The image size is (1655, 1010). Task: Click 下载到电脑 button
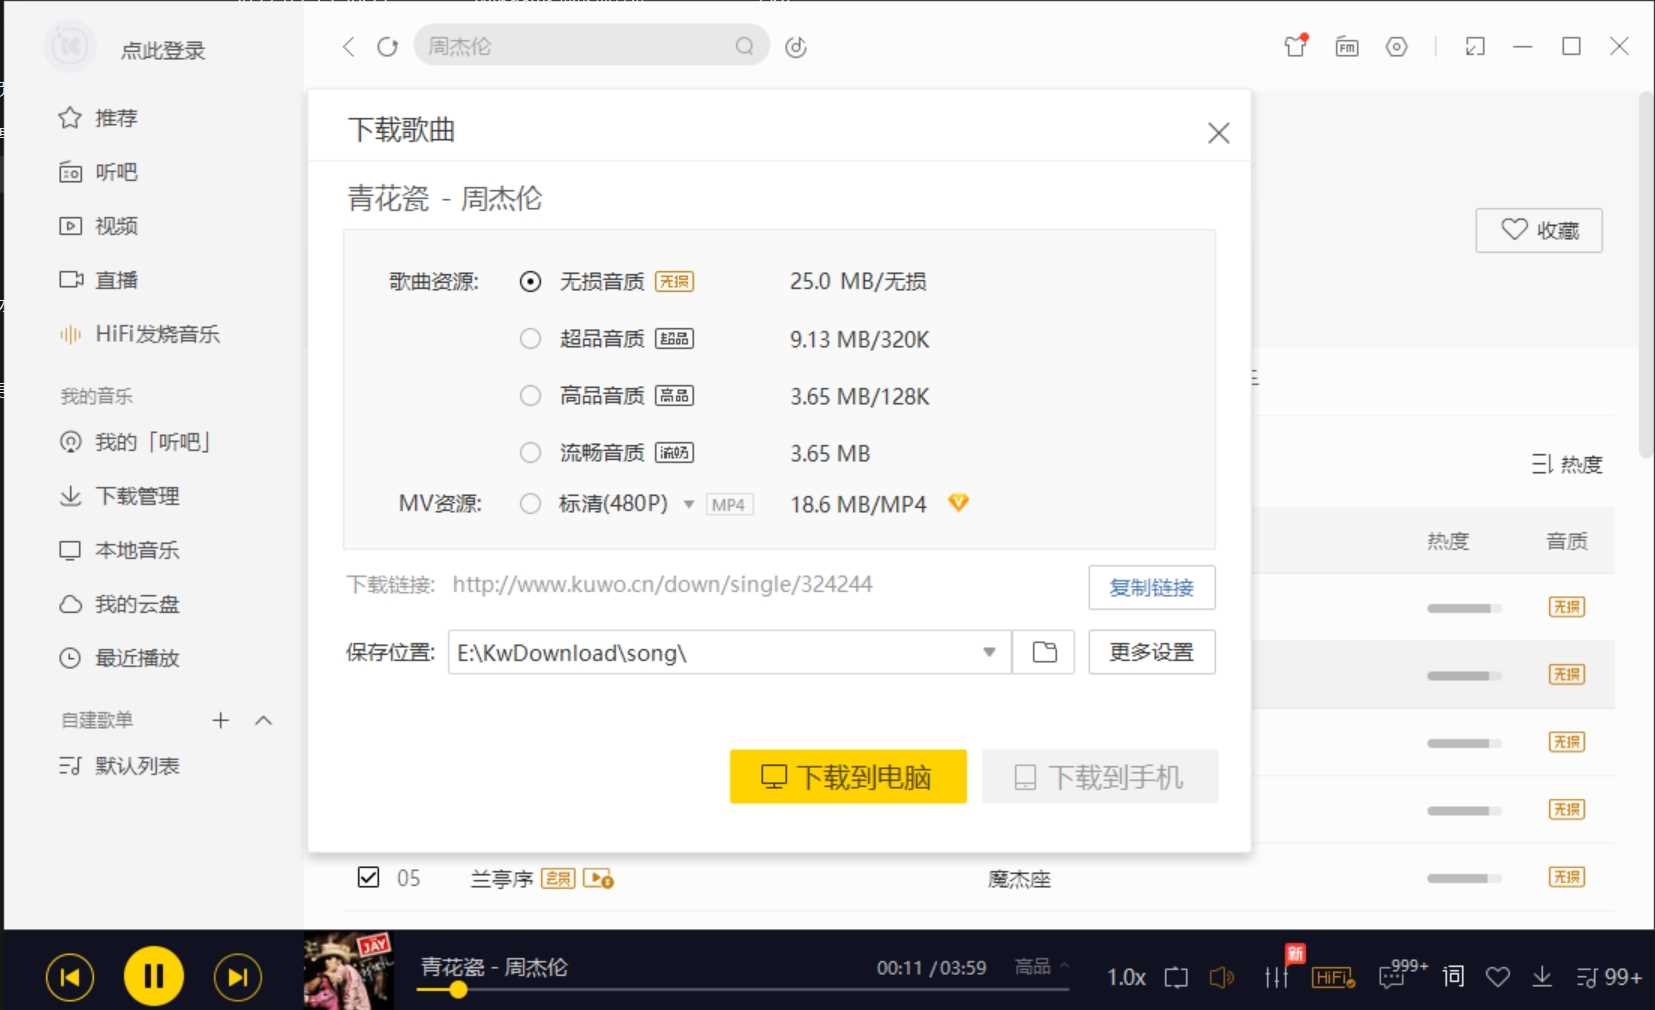click(x=848, y=776)
